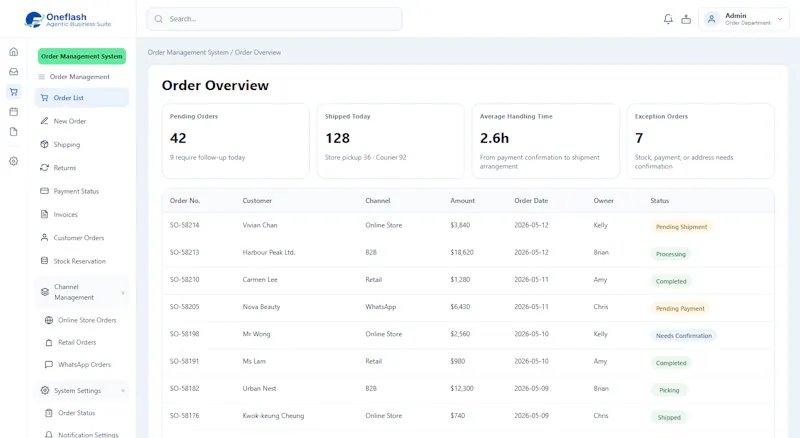Open Notification Settings link
The image size is (800, 438).
(88, 434)
